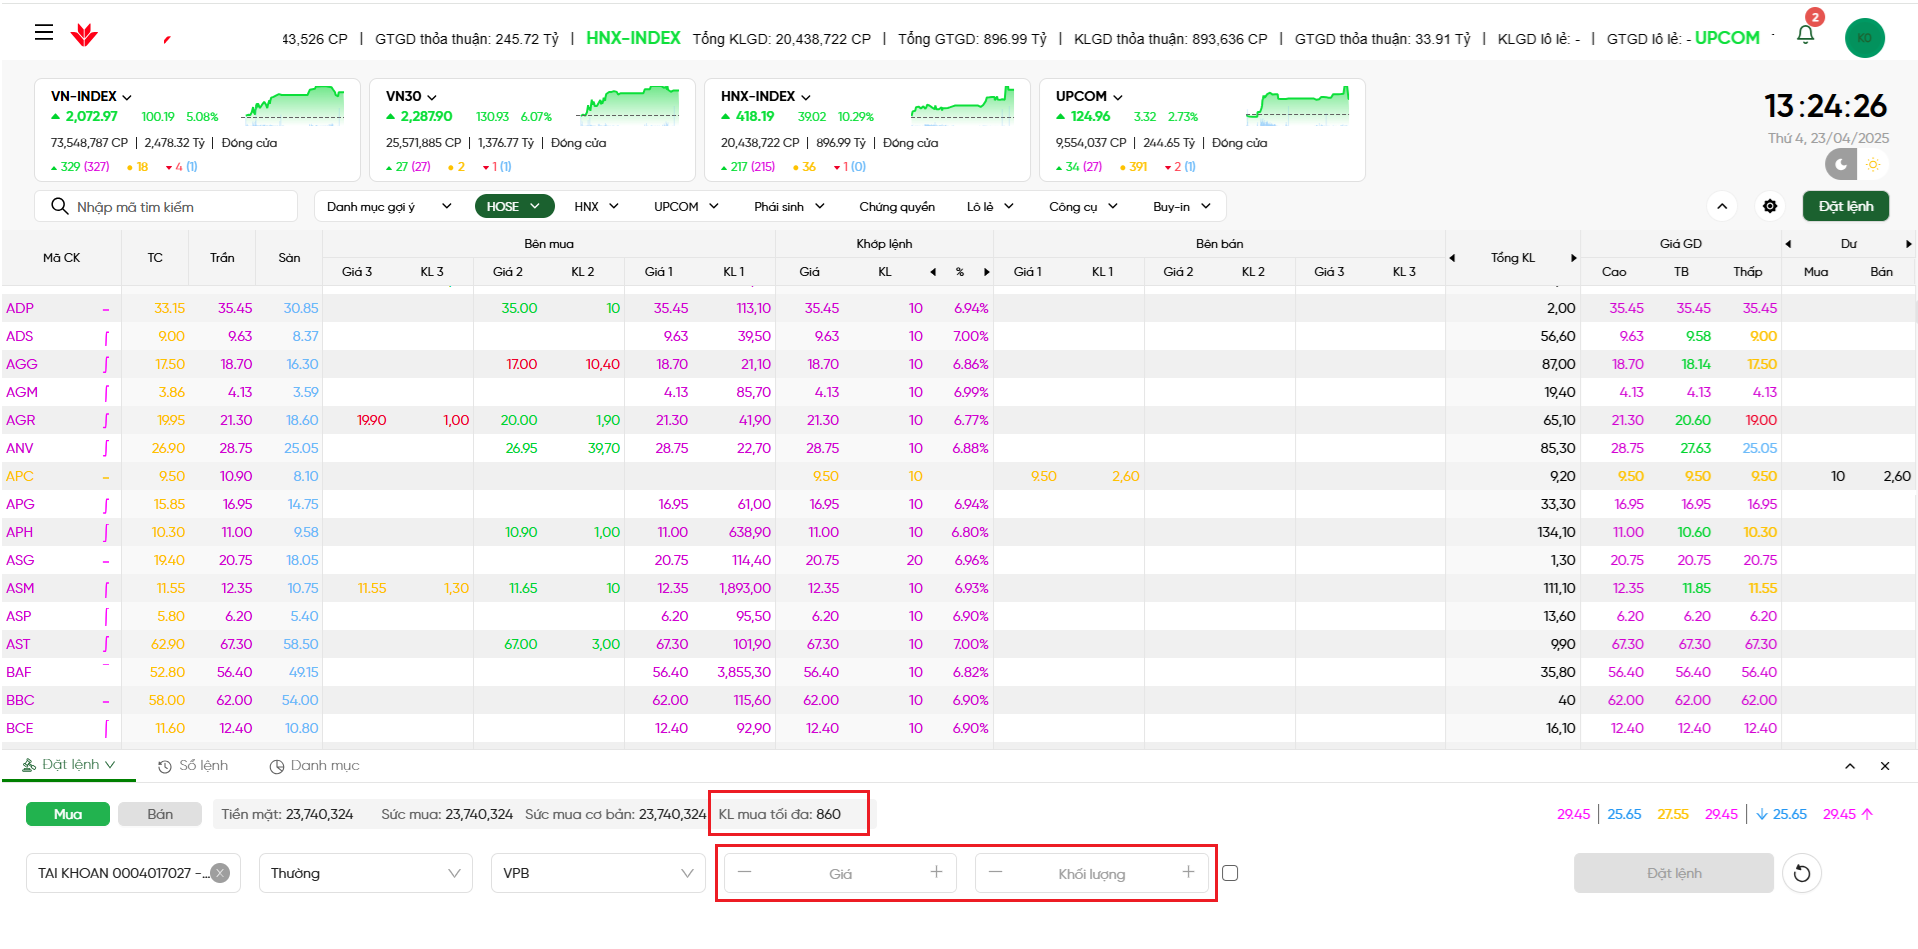Viewport: 1918px width, 949px height.
Task: Decrease quantity with the minus icon
Action: [995, 872]
